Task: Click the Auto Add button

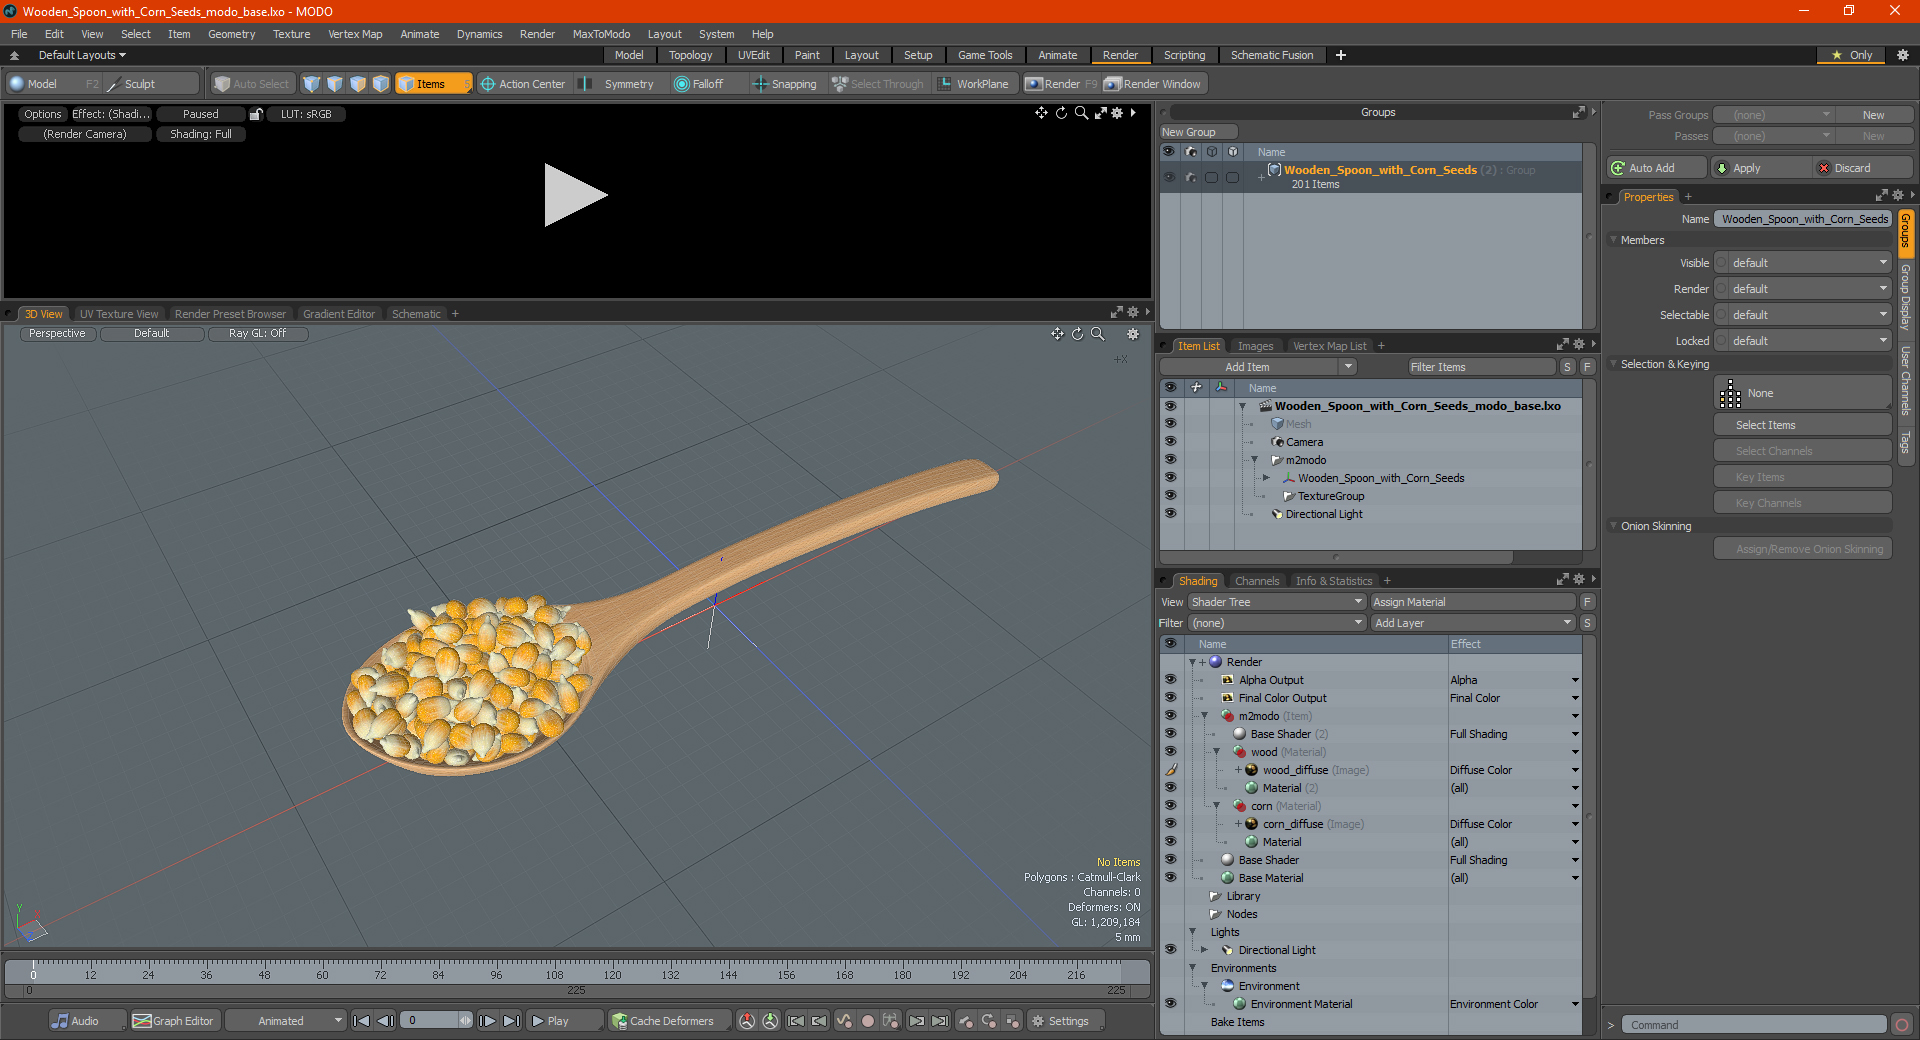Action: (x=1656, y=168)
